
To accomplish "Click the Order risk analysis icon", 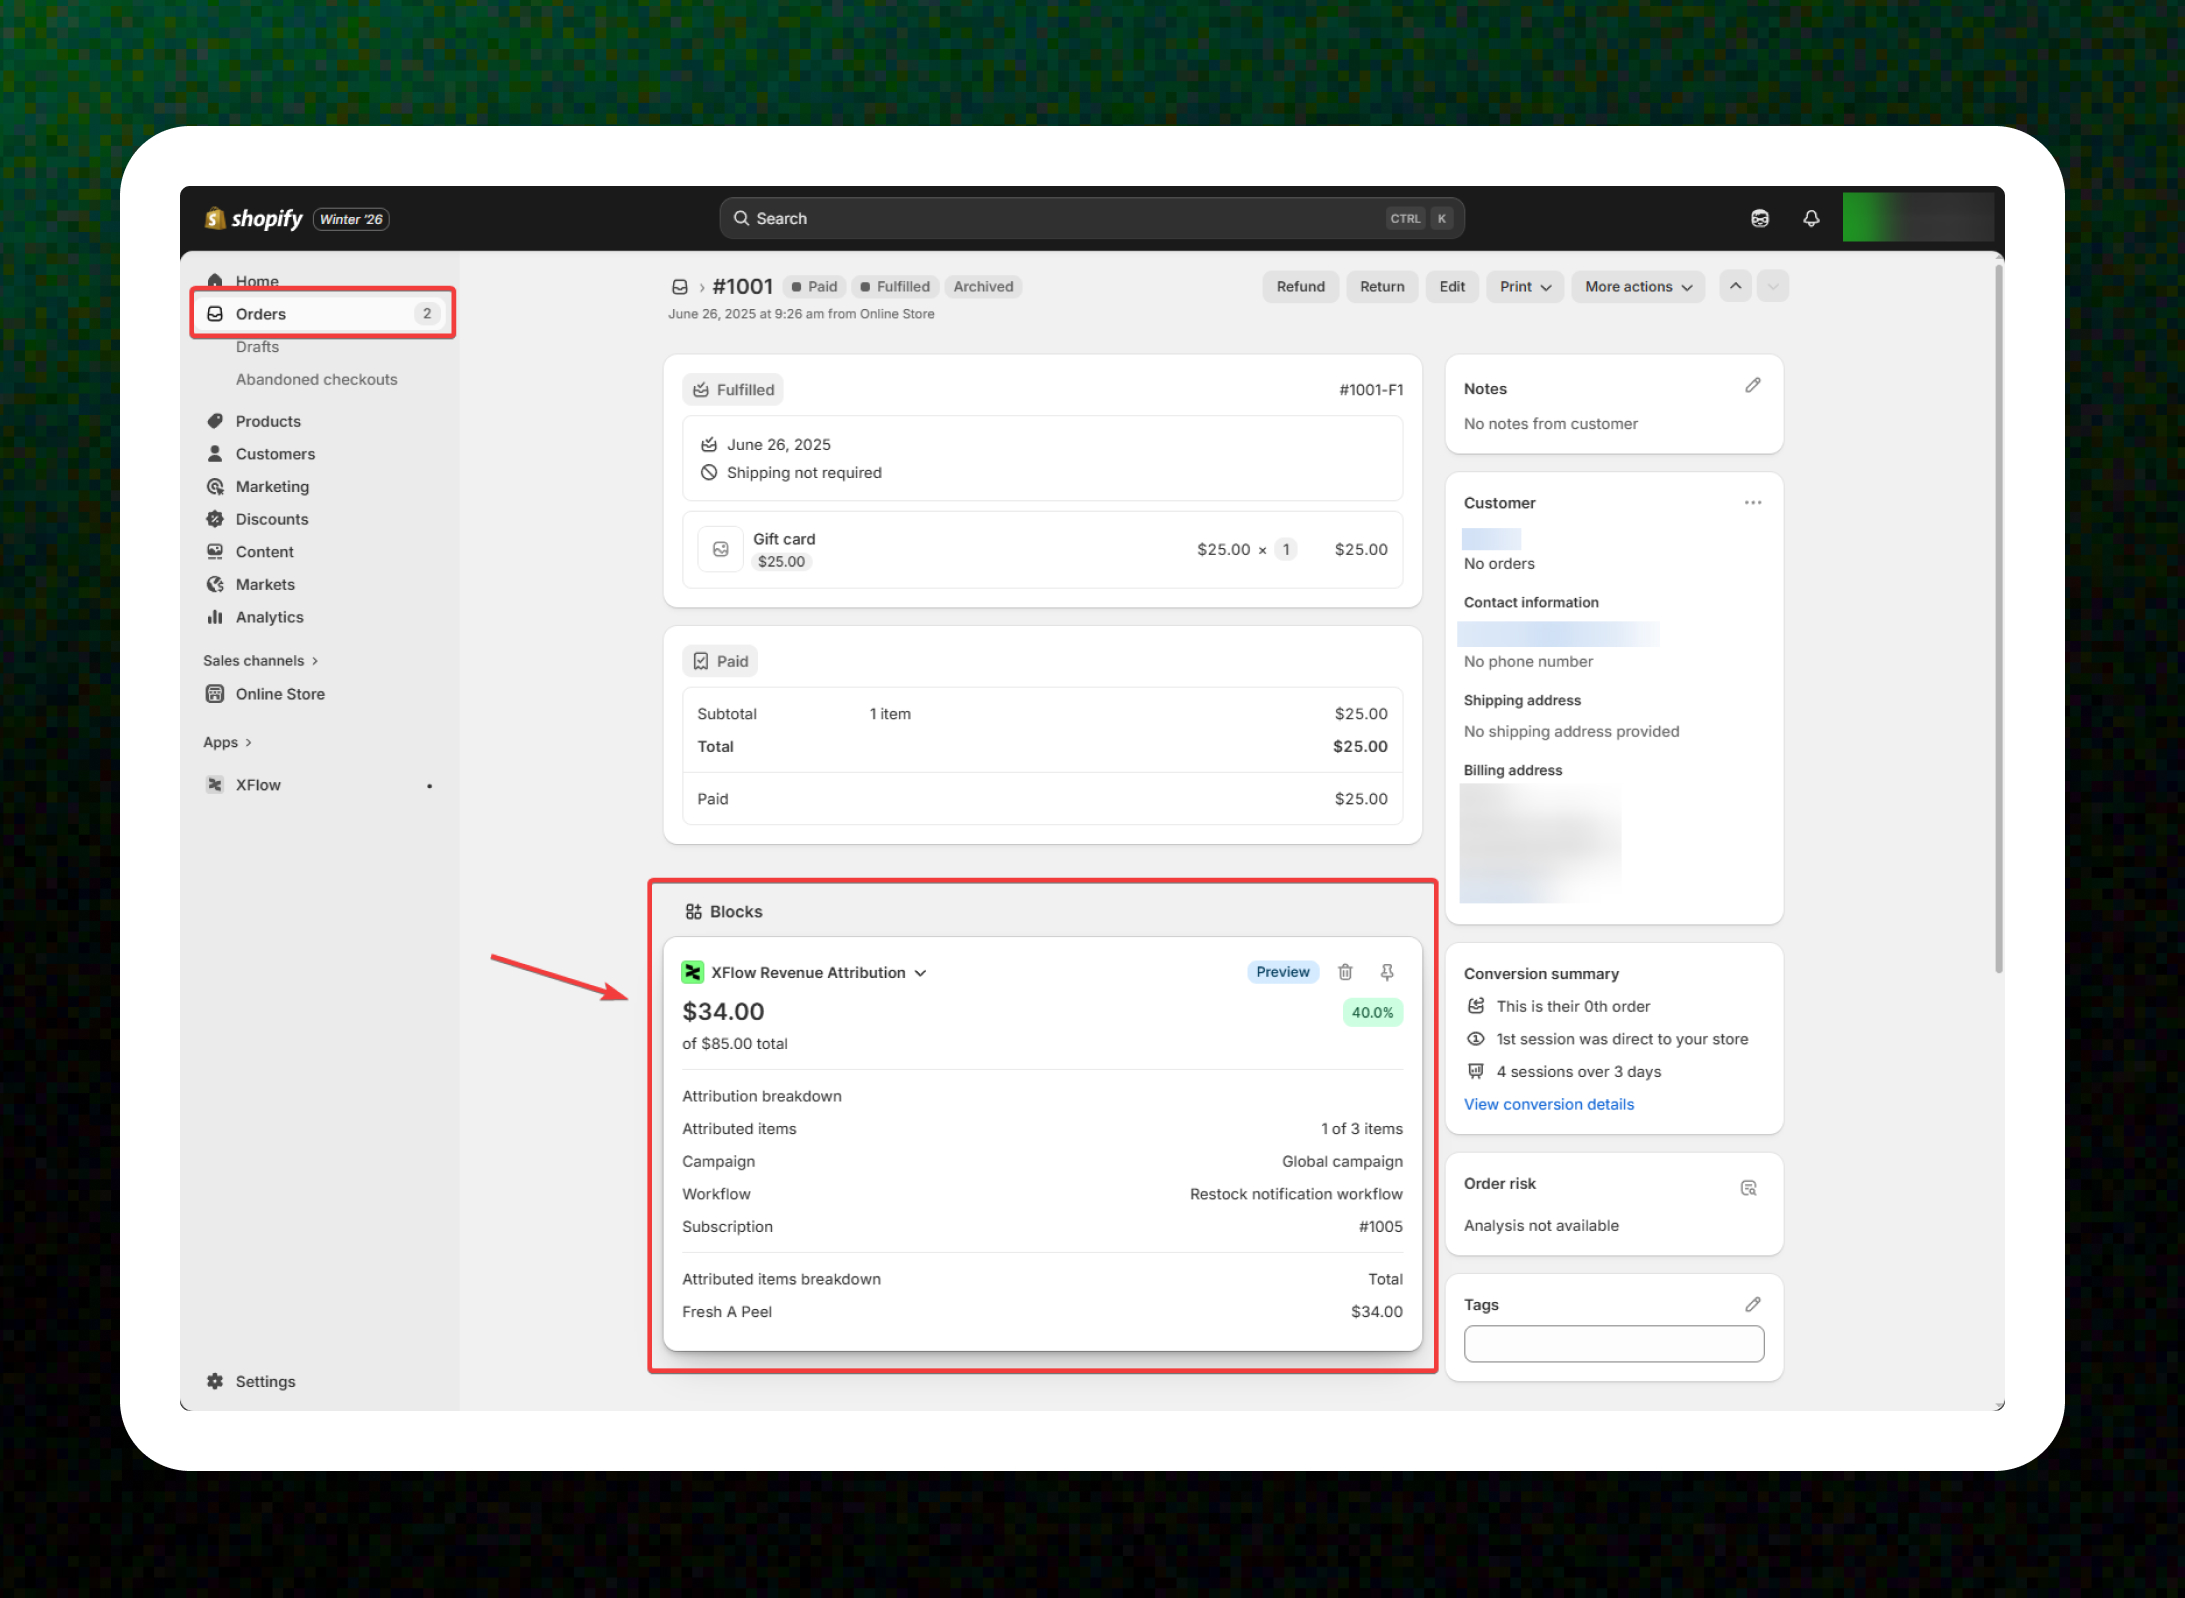I will click(1749, 1188).
